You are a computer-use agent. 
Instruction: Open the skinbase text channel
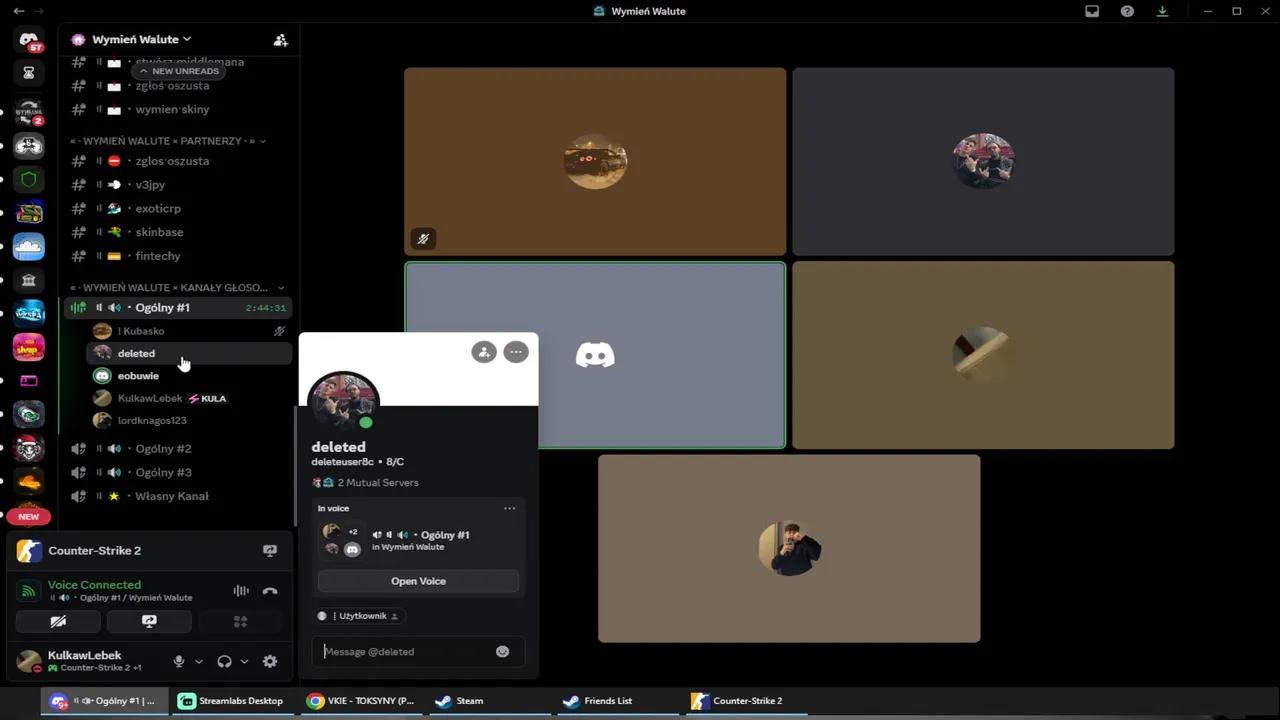tap(159, 232)
